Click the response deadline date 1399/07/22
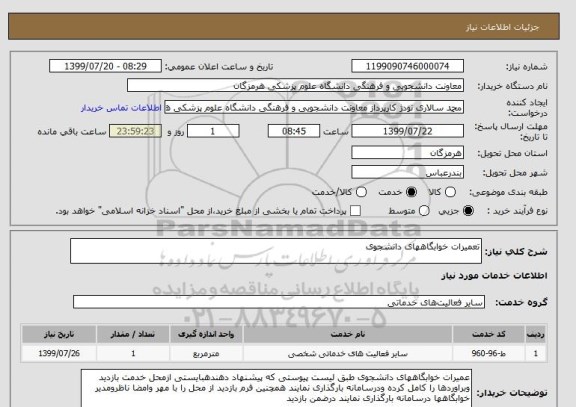The height and width of the screenshot is (407, 576). click(x=407, y=131)
